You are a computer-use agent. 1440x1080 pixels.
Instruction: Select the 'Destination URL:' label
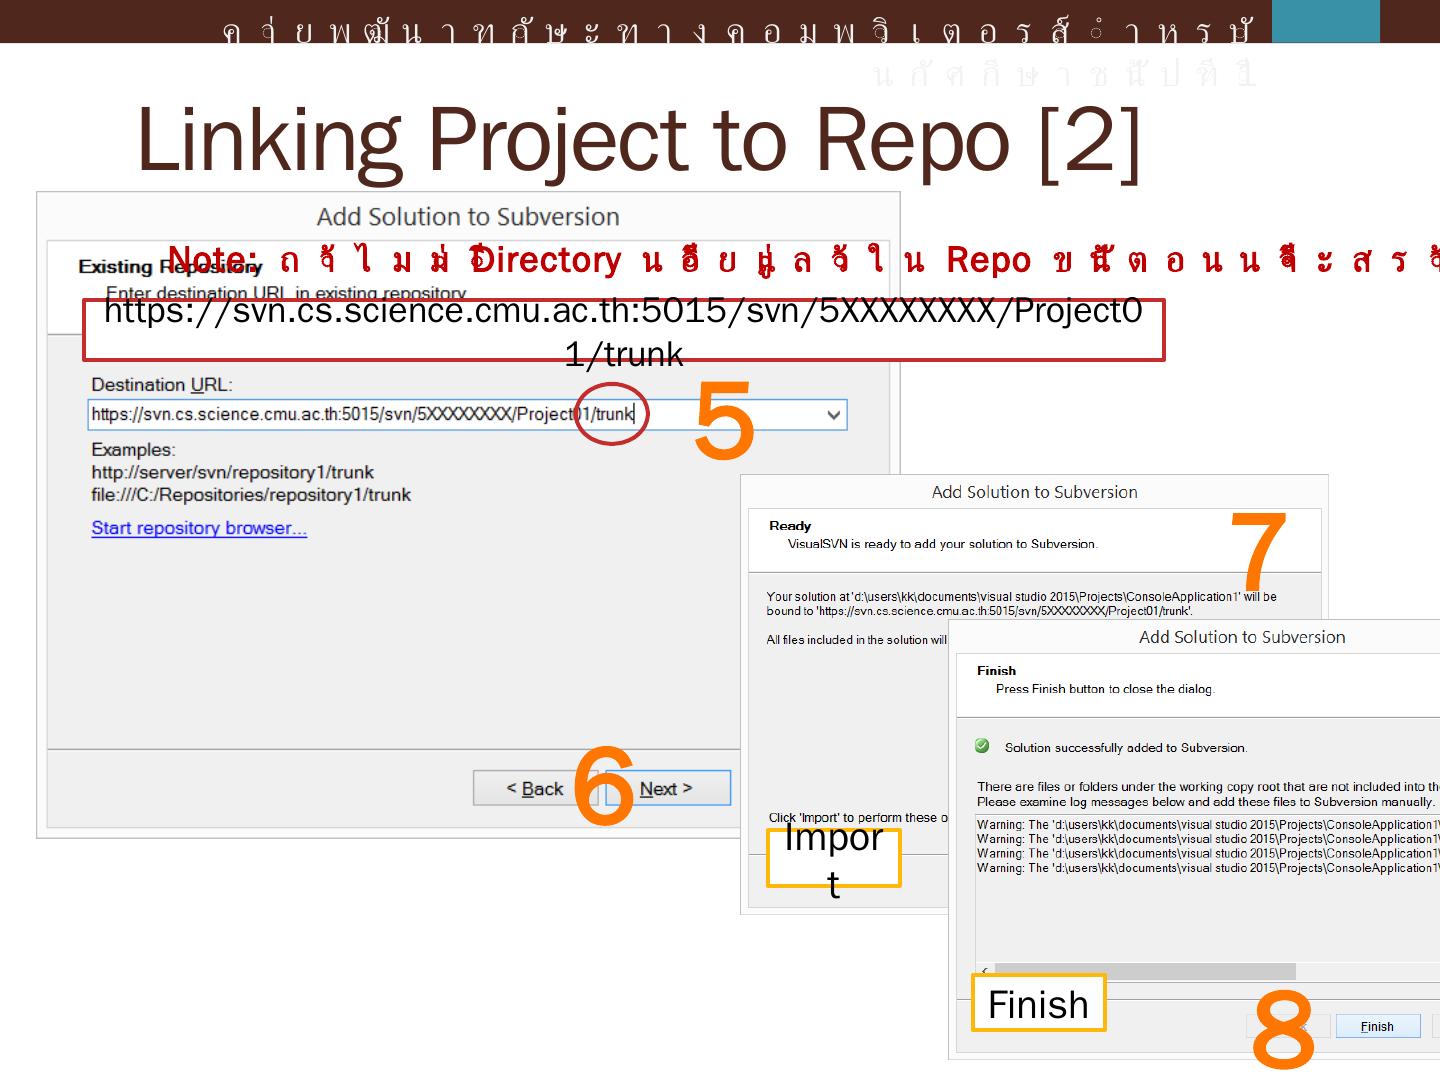pyautogui.click(x=162, y=385)
